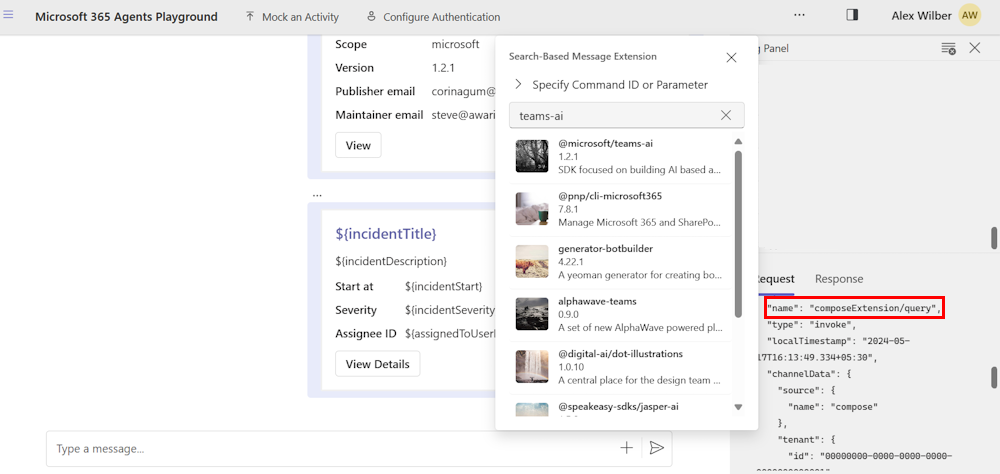The image size is (1000, 474).
Task: Click the Scope value microsoft
Action: point(455,44)
